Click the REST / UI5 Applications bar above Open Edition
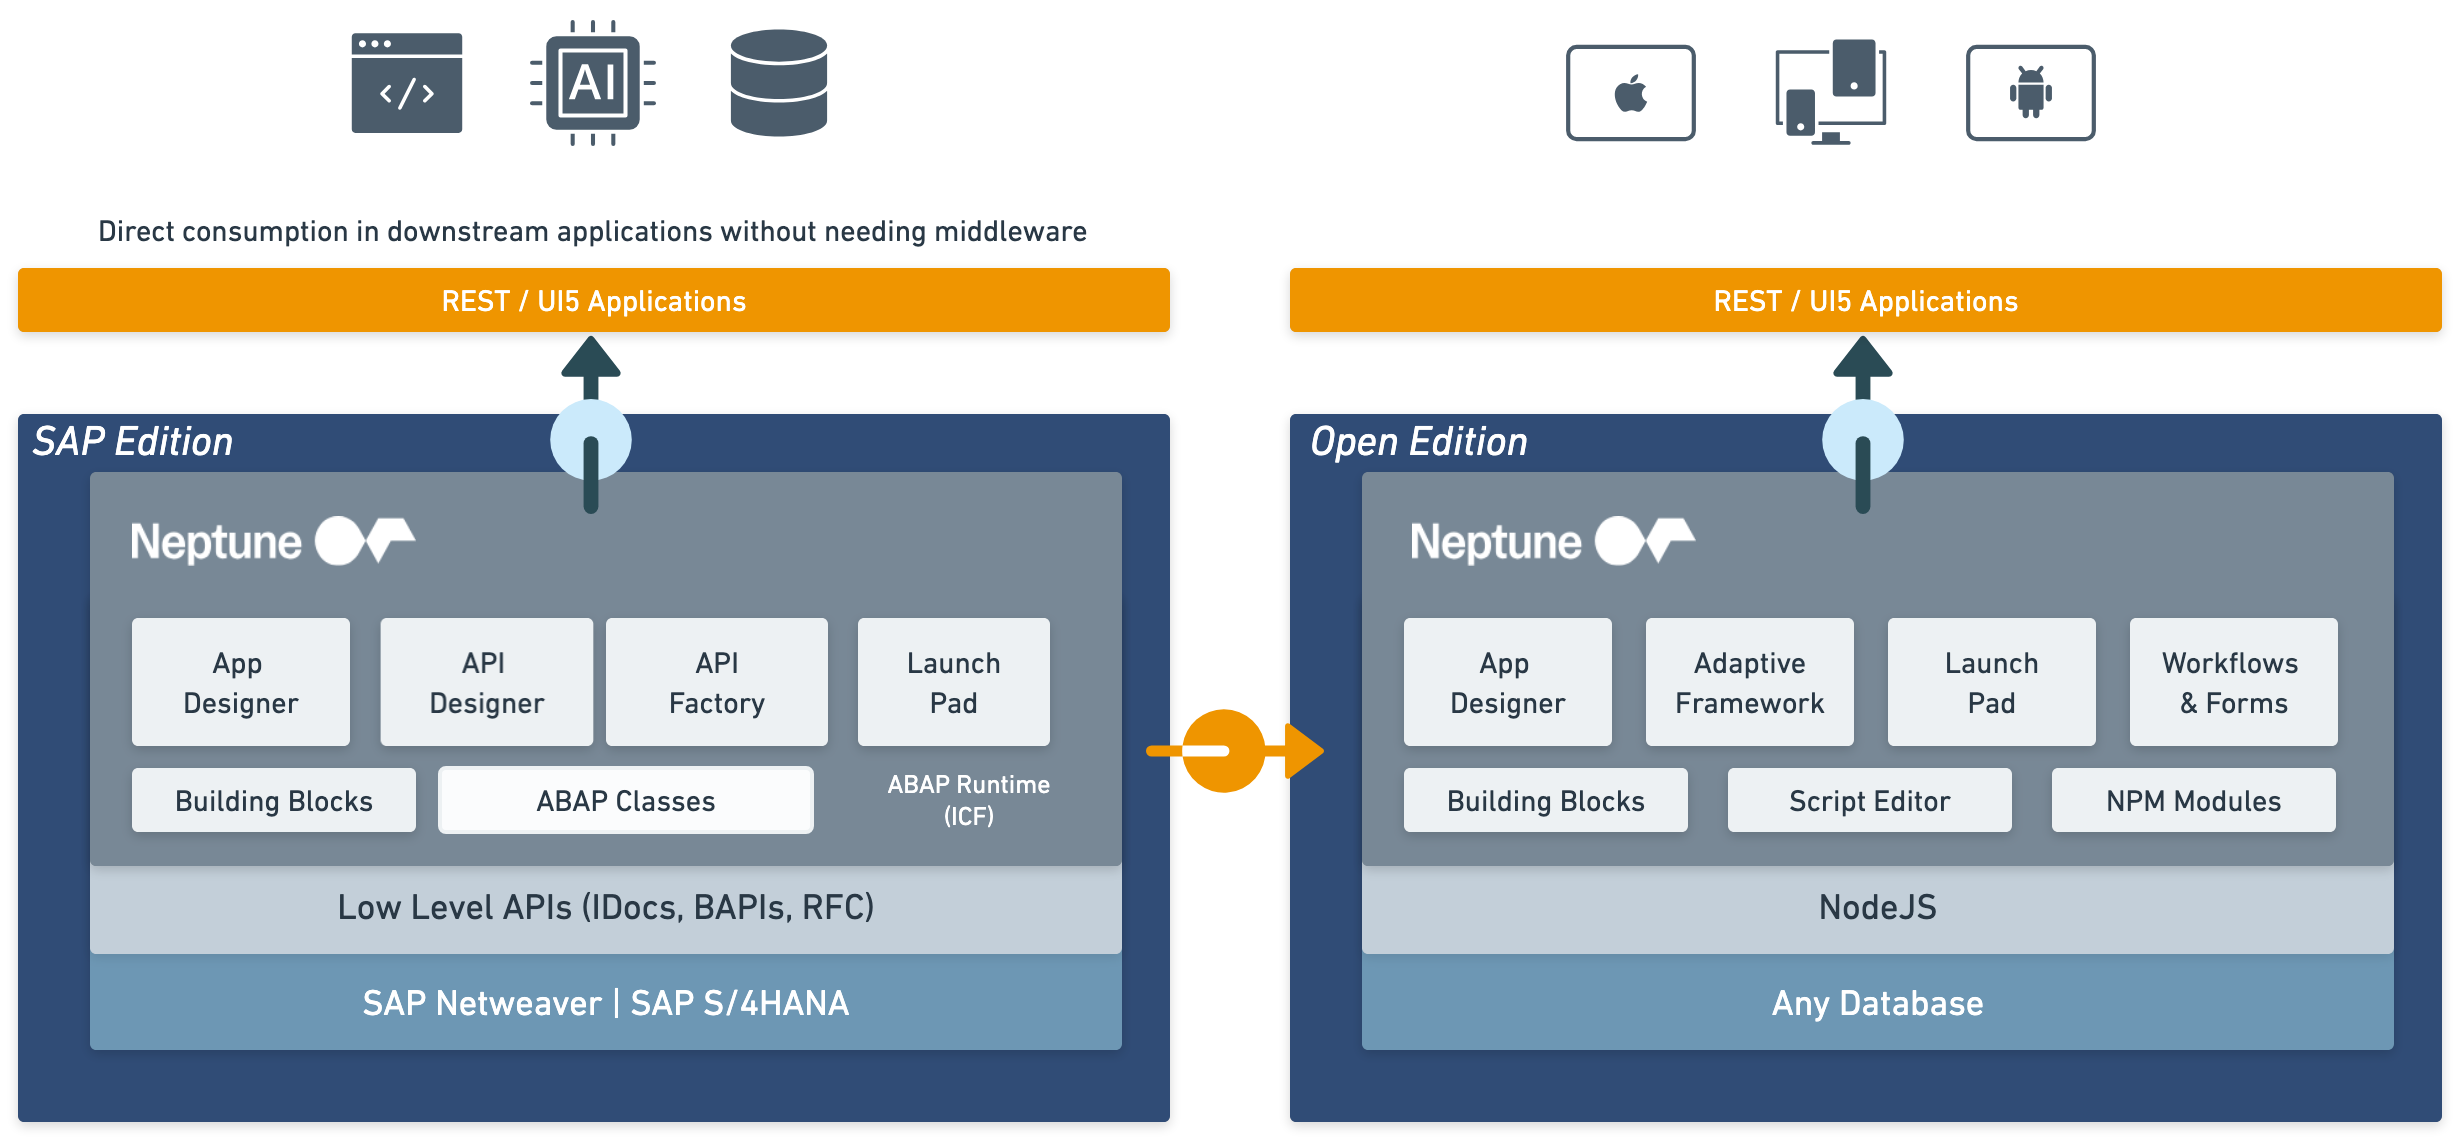This screenshot has height=1140, width=2460. pyautogui.click(x=1866, y=300)
